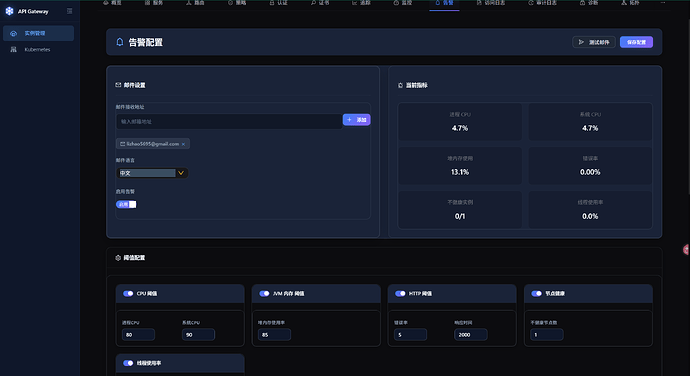Click the 添加 button
This screenshot has height=376, width=690.
coord(356,120)
